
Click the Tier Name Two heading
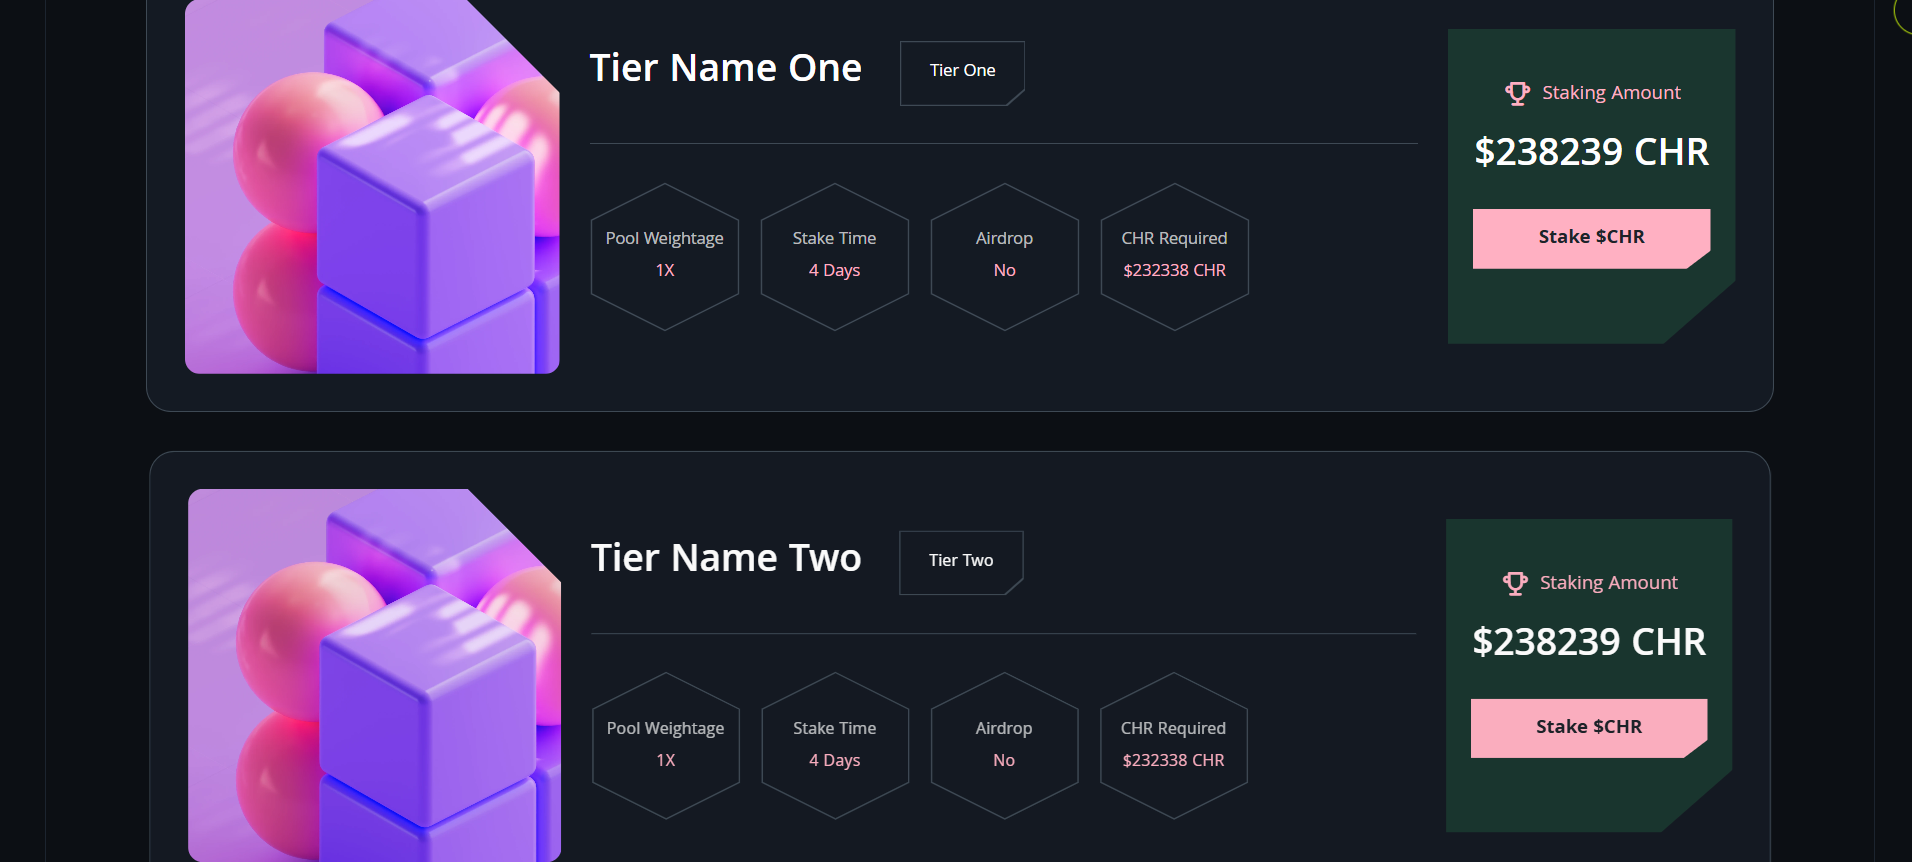tap(726, 558)
